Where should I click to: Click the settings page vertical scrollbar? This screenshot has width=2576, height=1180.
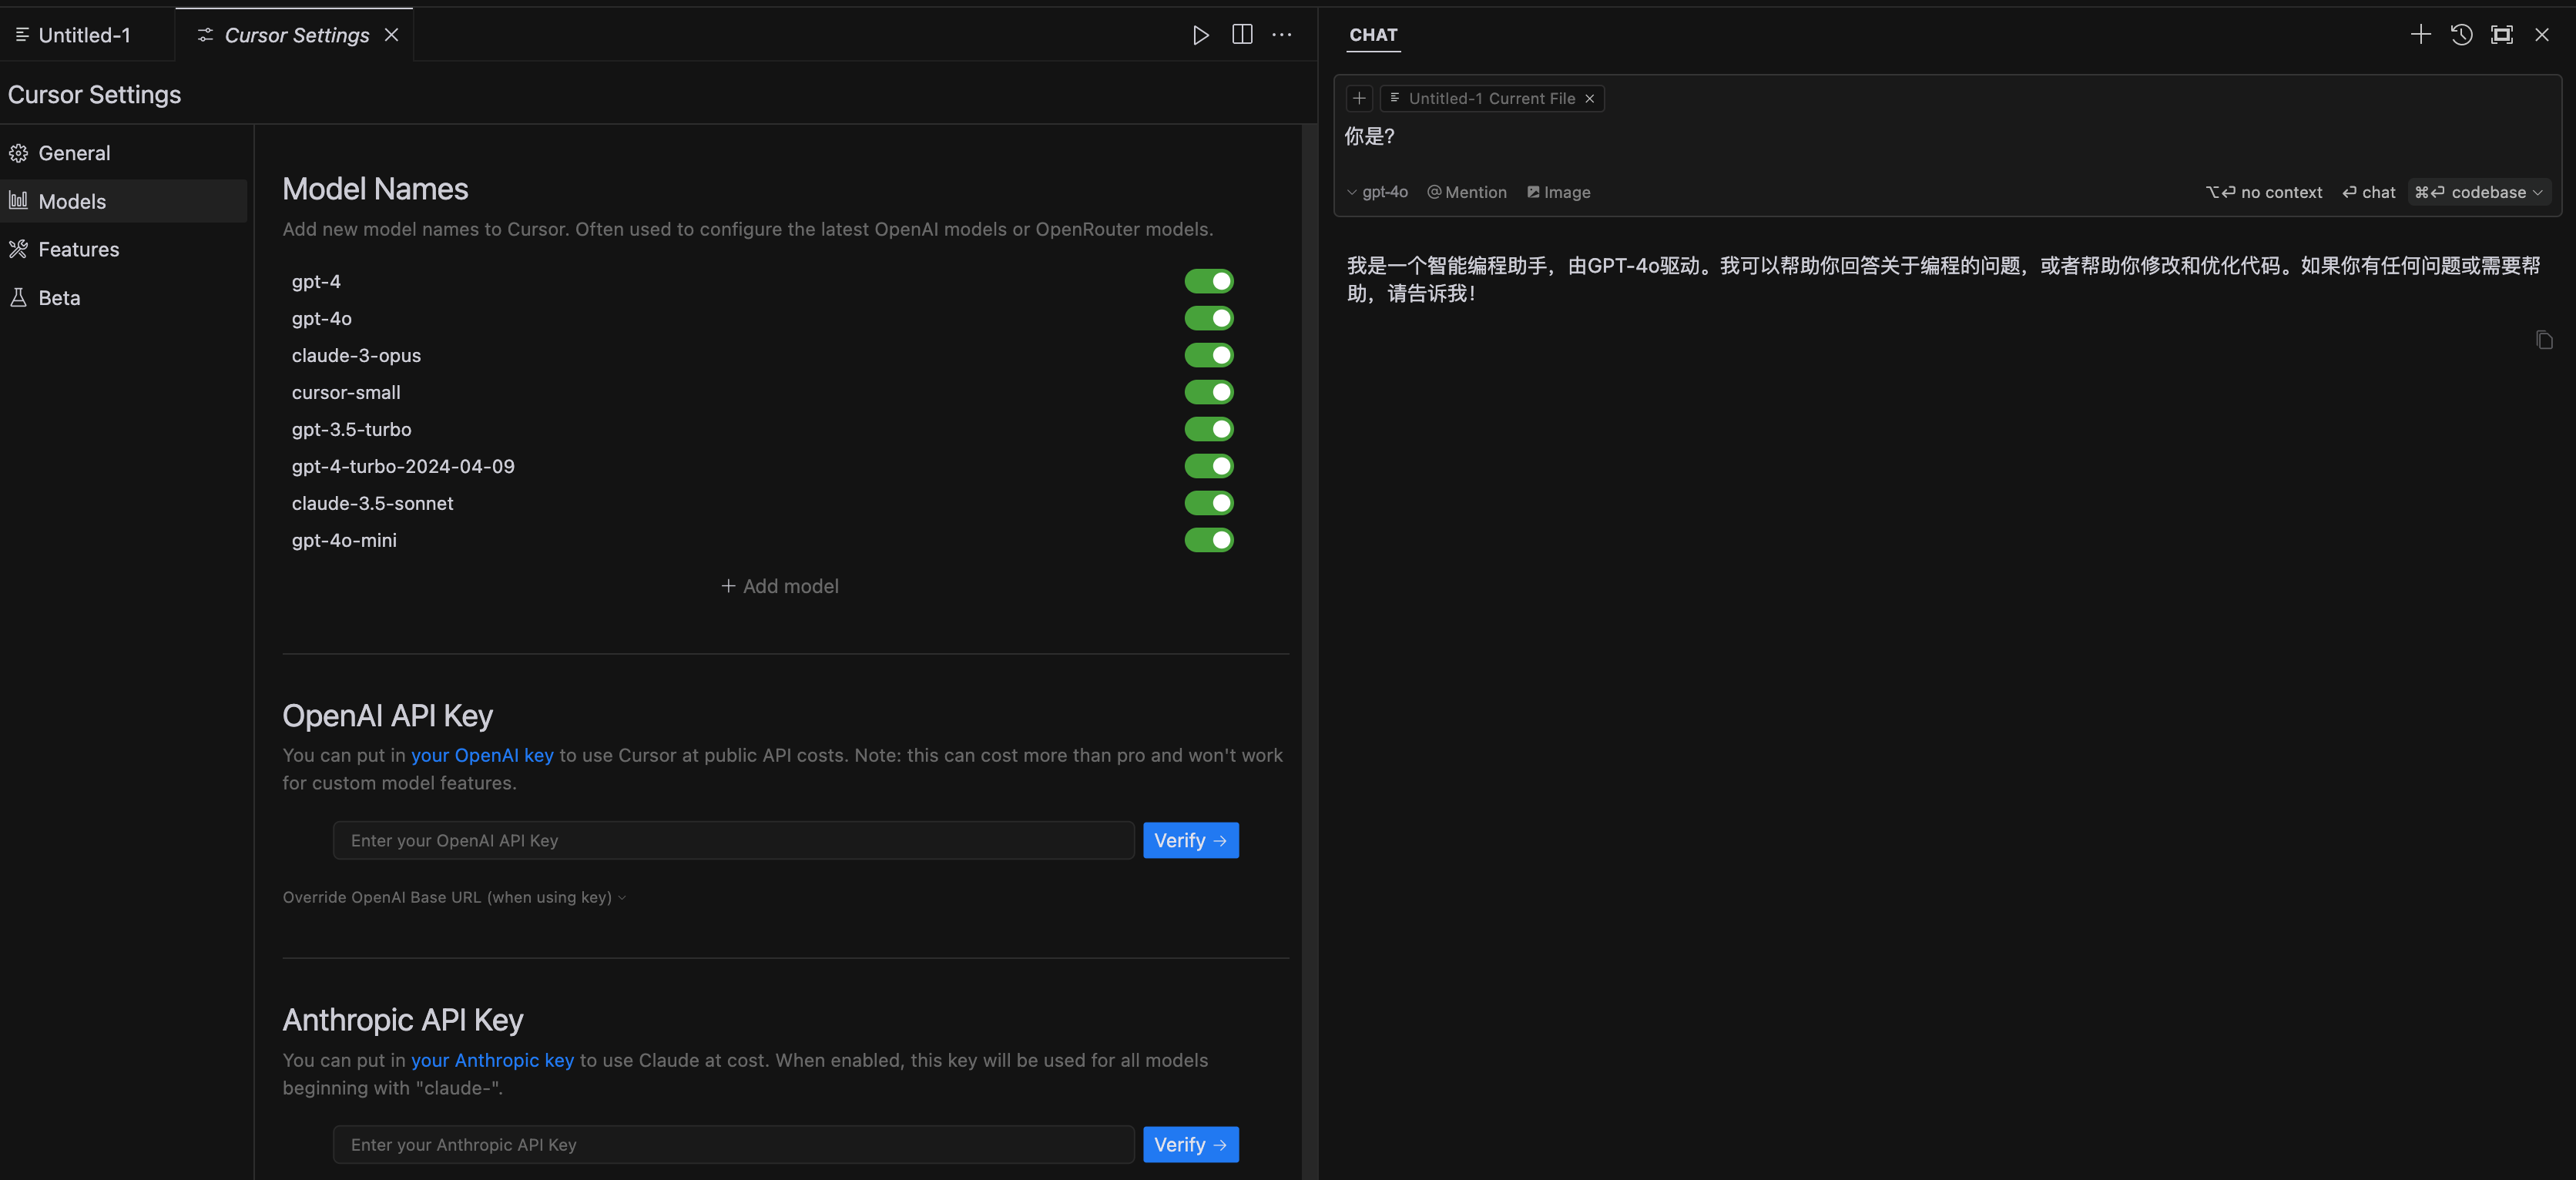pos(1308,650)
